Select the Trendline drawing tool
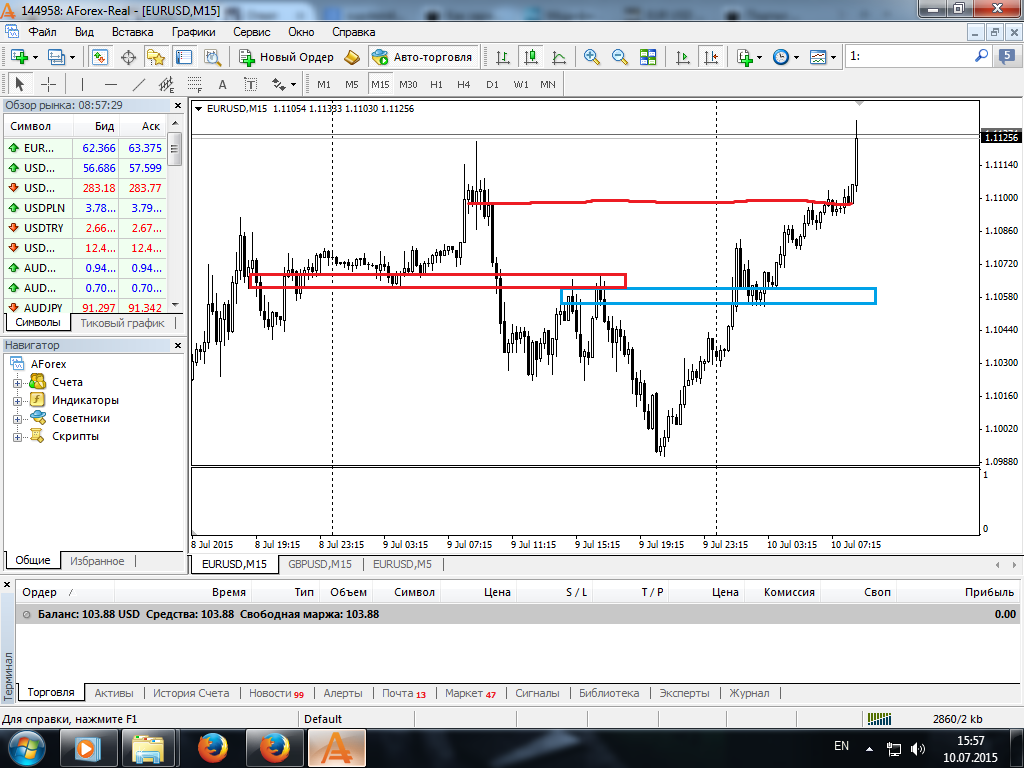1024x768 pixels. (138, 84)
